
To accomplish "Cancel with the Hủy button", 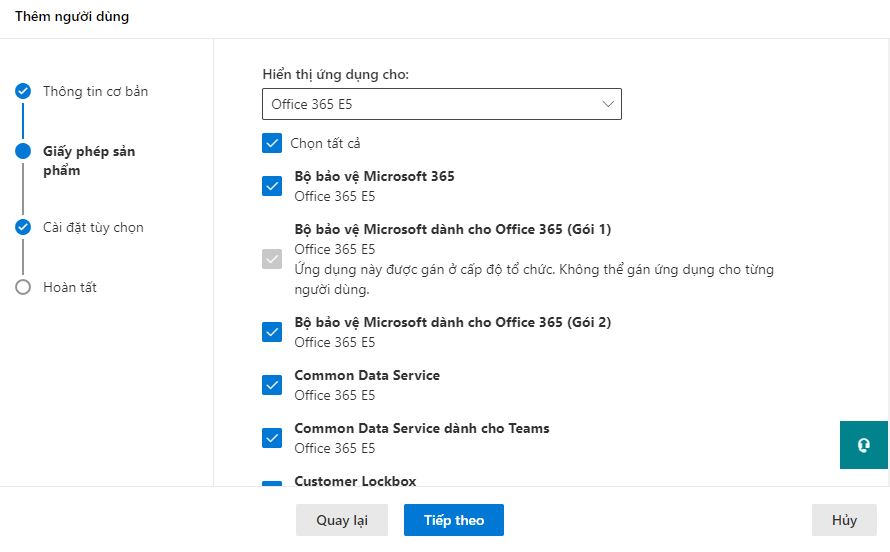I will click(x=844, y=520).
